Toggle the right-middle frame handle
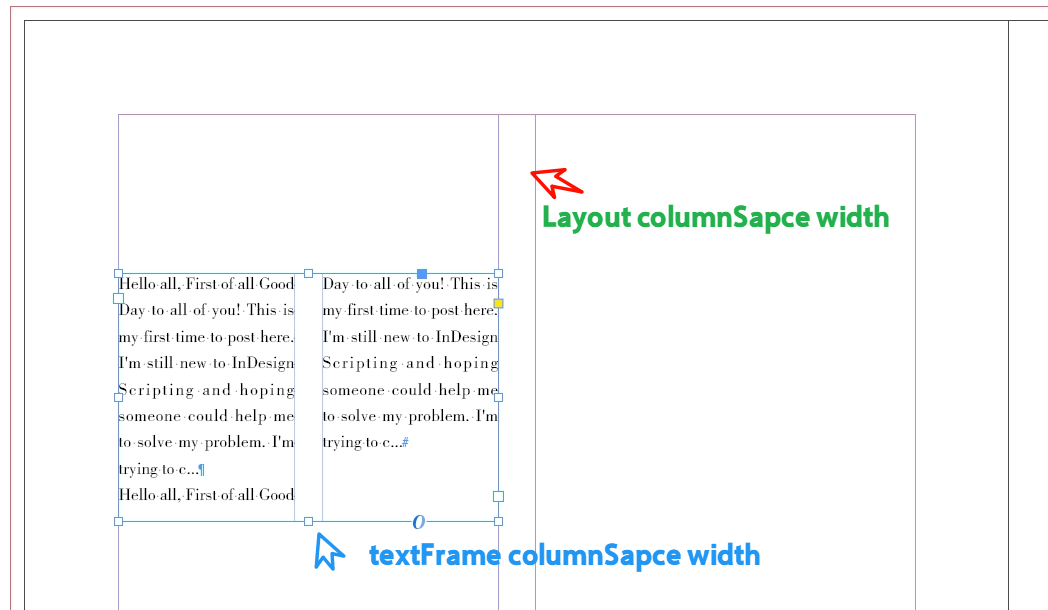The height and width of the screenshot is (610, 1048). (499, 495)
